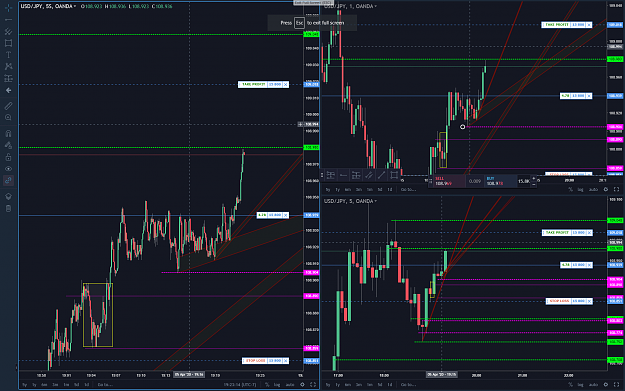Toggle percent scale on bottom-right chart
Image resolution: width=625 pixels, height=391 pixels.
coord(570,385)
